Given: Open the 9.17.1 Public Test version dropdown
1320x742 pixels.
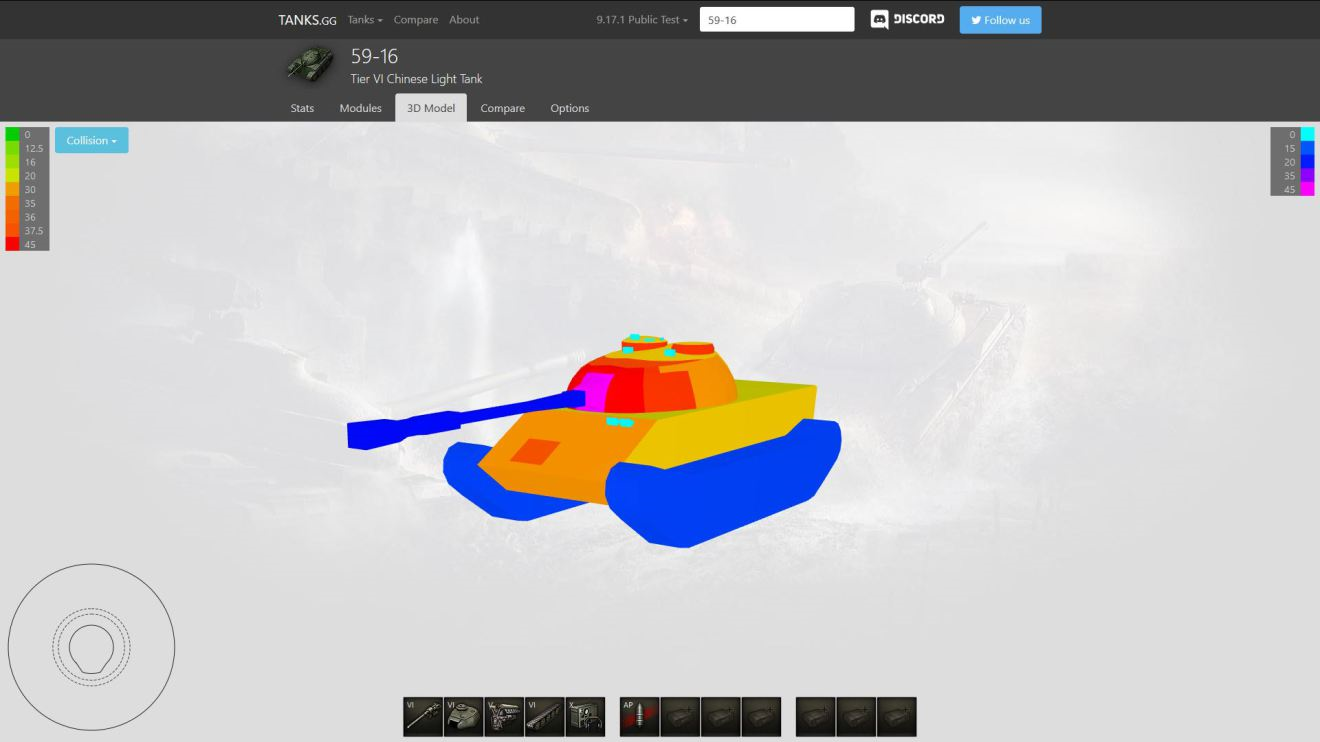Looking at the screenshot, I should (642, 20).
